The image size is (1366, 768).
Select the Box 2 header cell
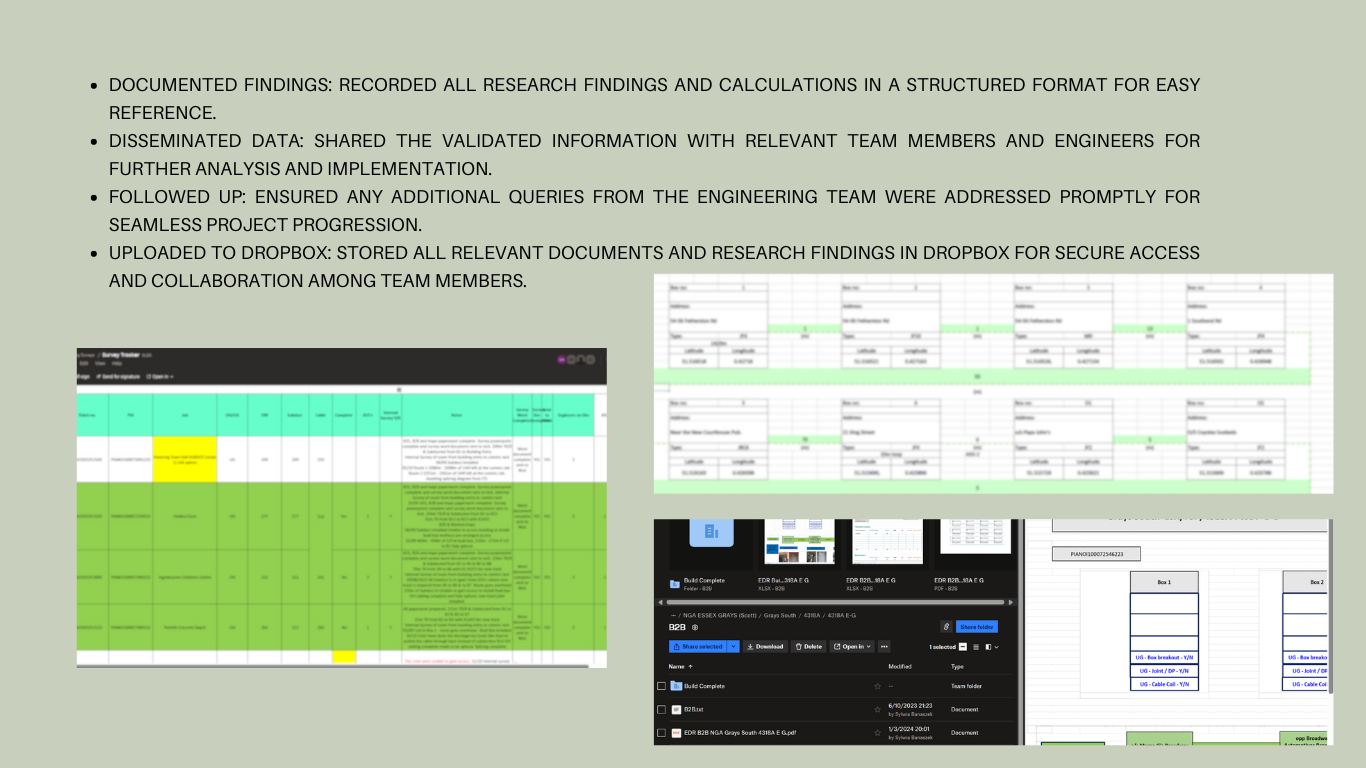coord(1307,582)
